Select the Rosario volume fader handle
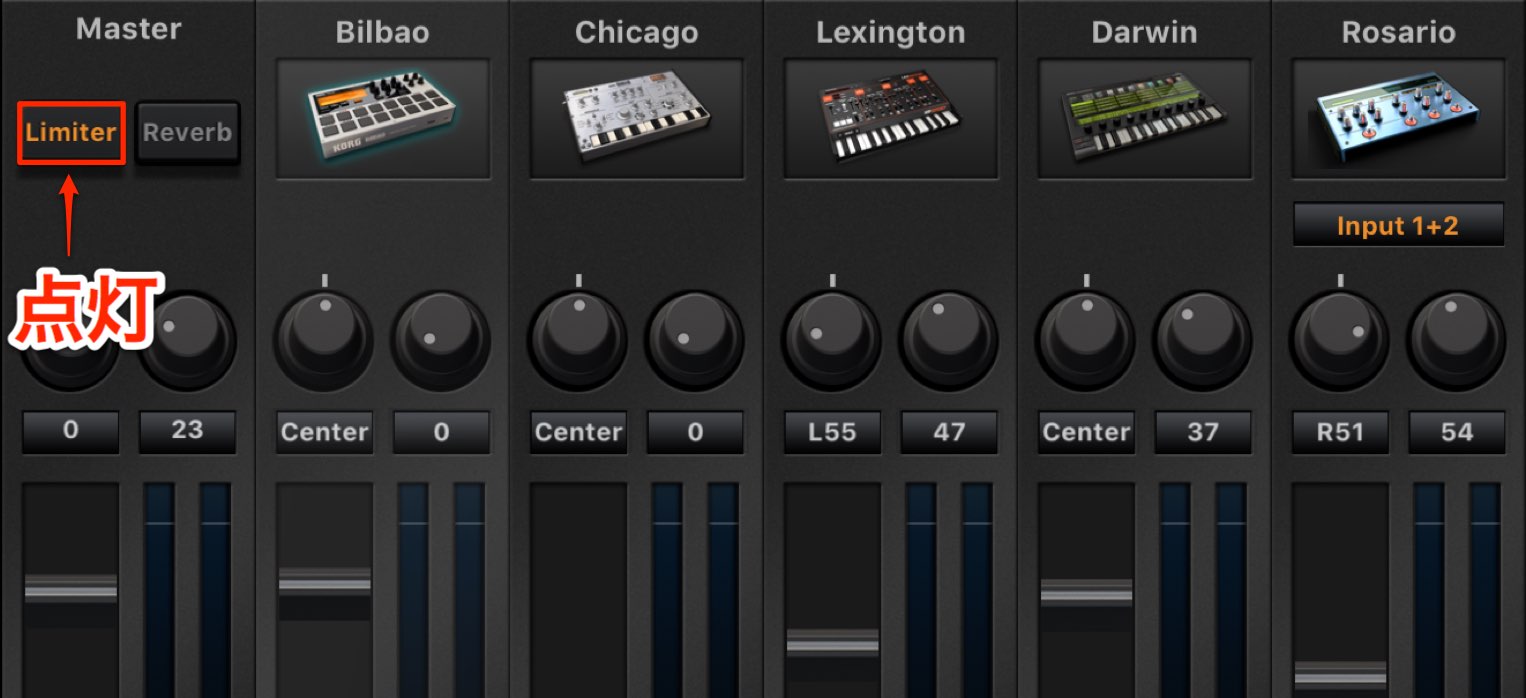Screen dimensions: 1526x698 (1340, 673)
